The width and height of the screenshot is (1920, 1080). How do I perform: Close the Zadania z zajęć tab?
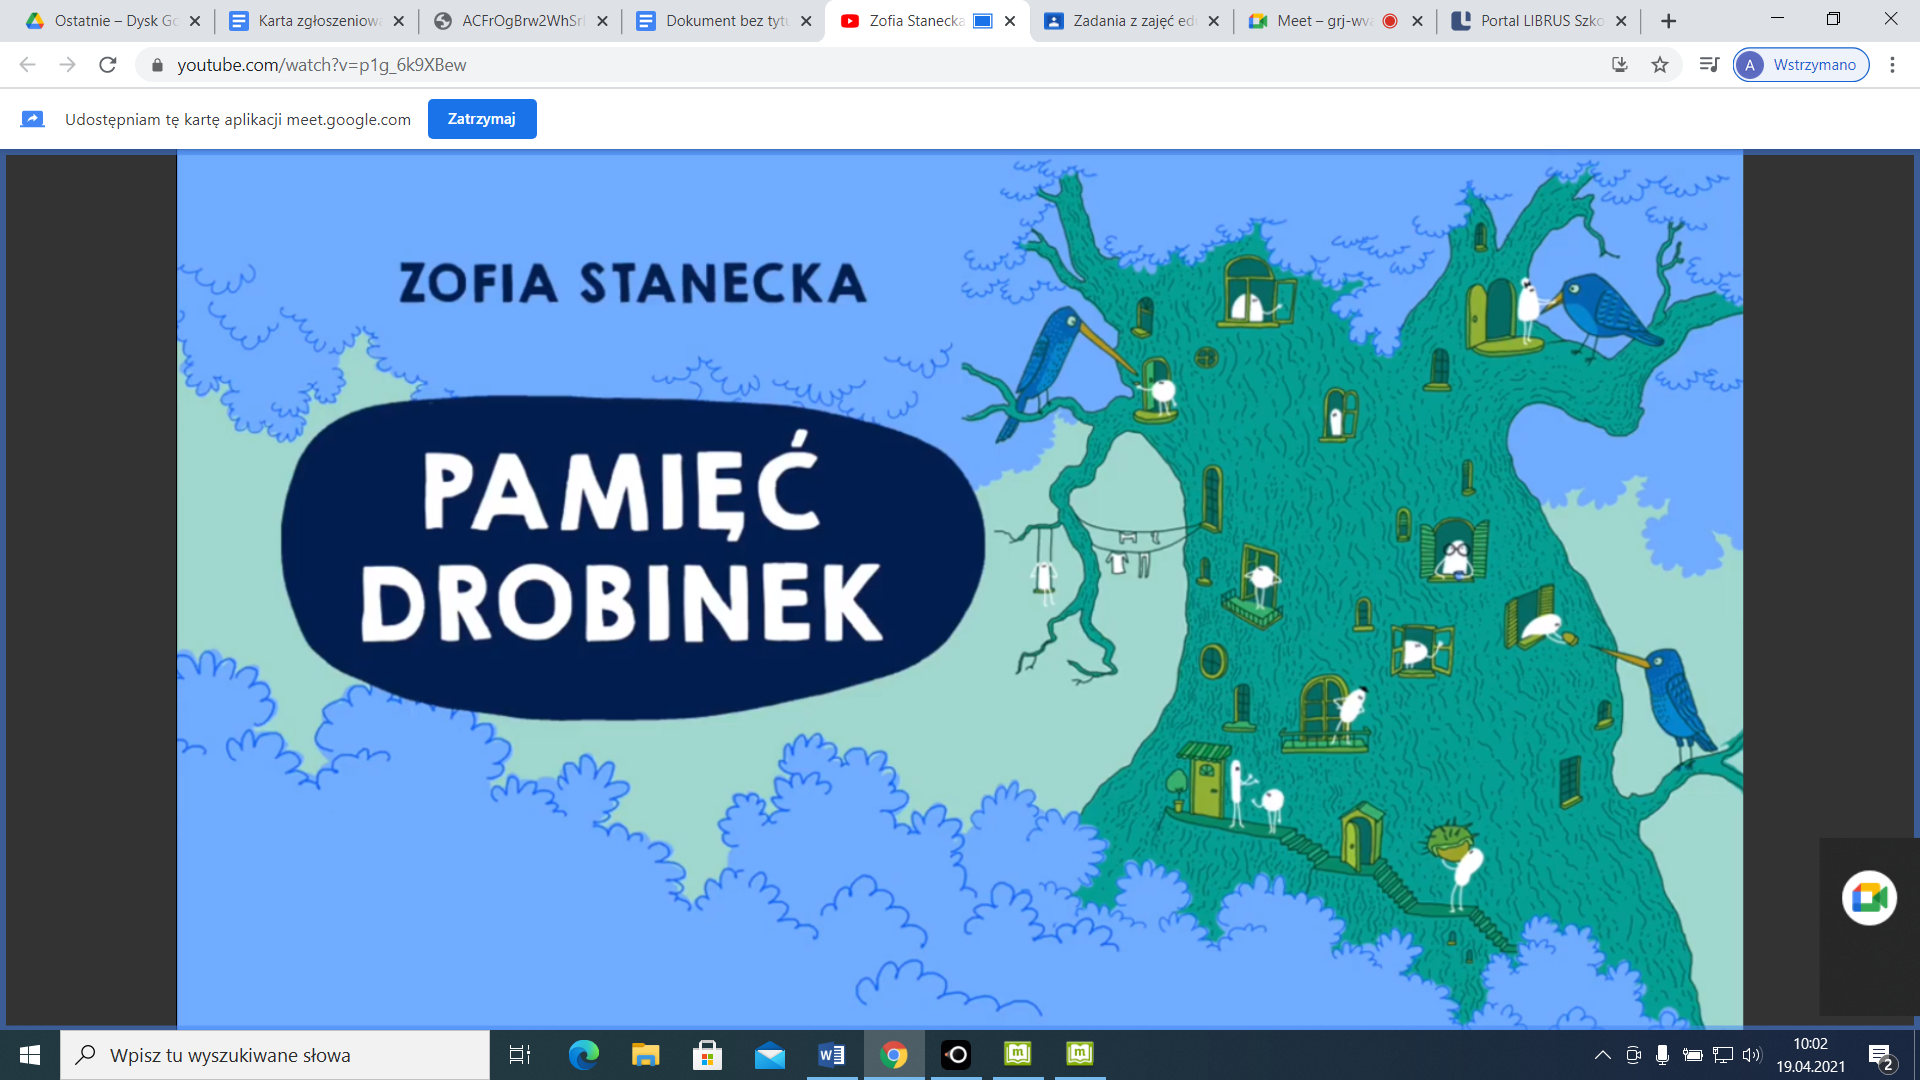coord(1214,21)
